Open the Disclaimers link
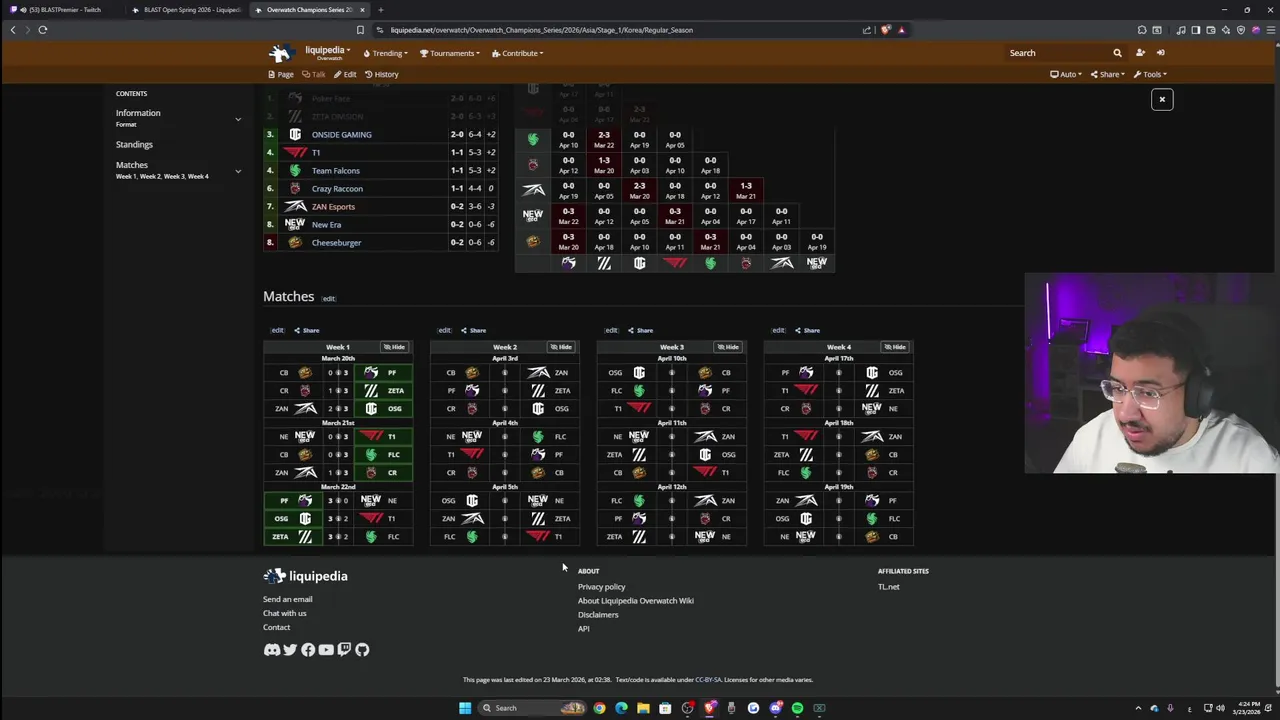The height and width of the screenshot is (720, 1280). pos(598,615)
